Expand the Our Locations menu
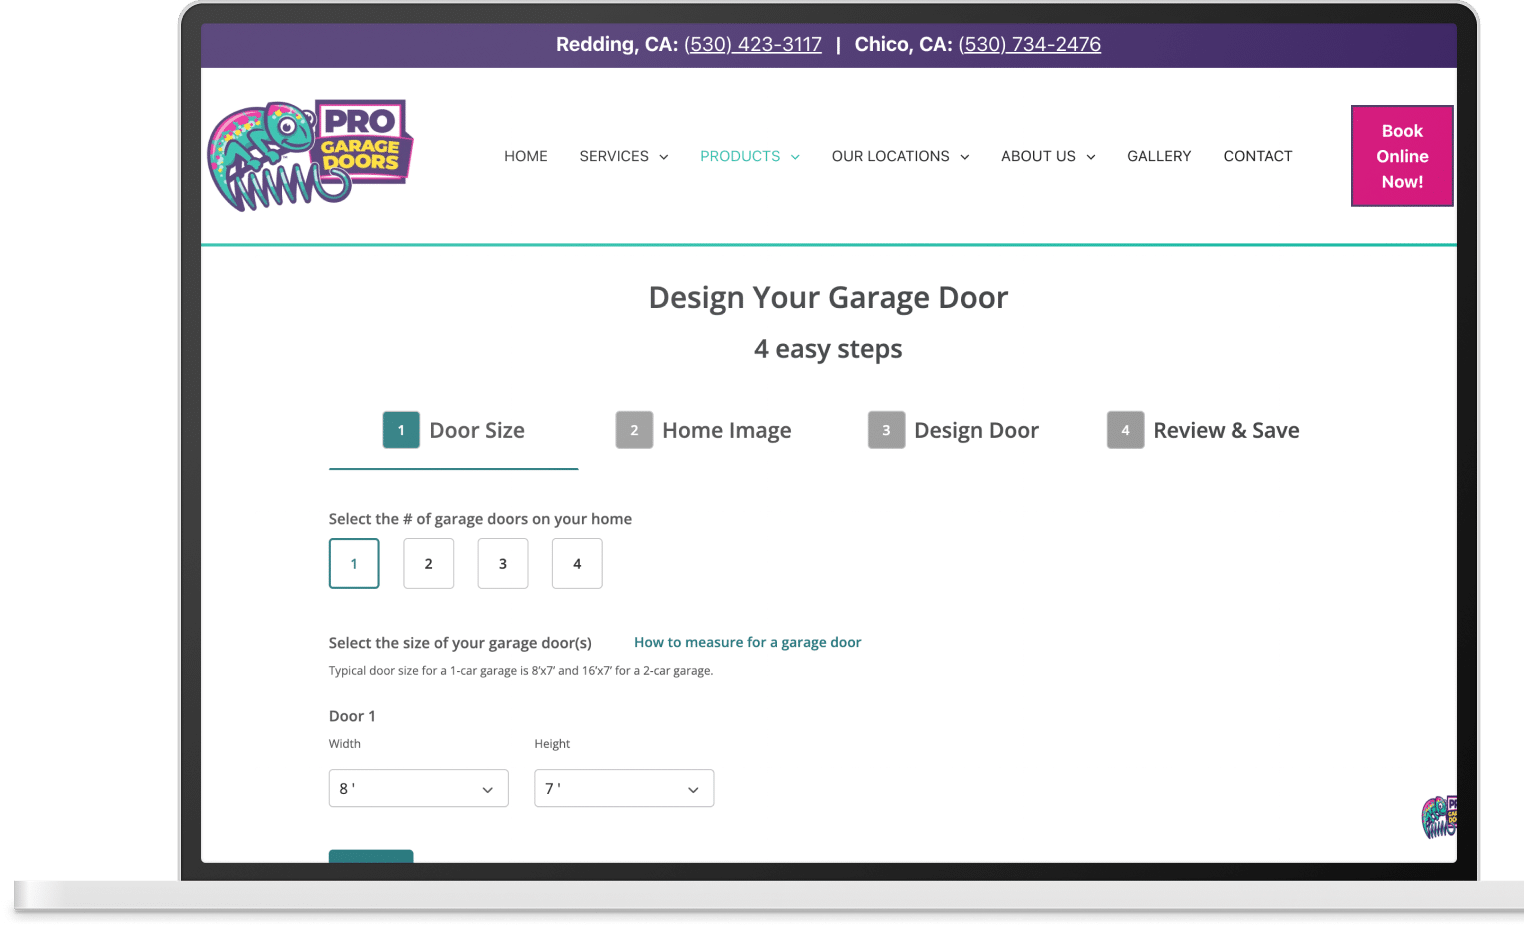 900,156
